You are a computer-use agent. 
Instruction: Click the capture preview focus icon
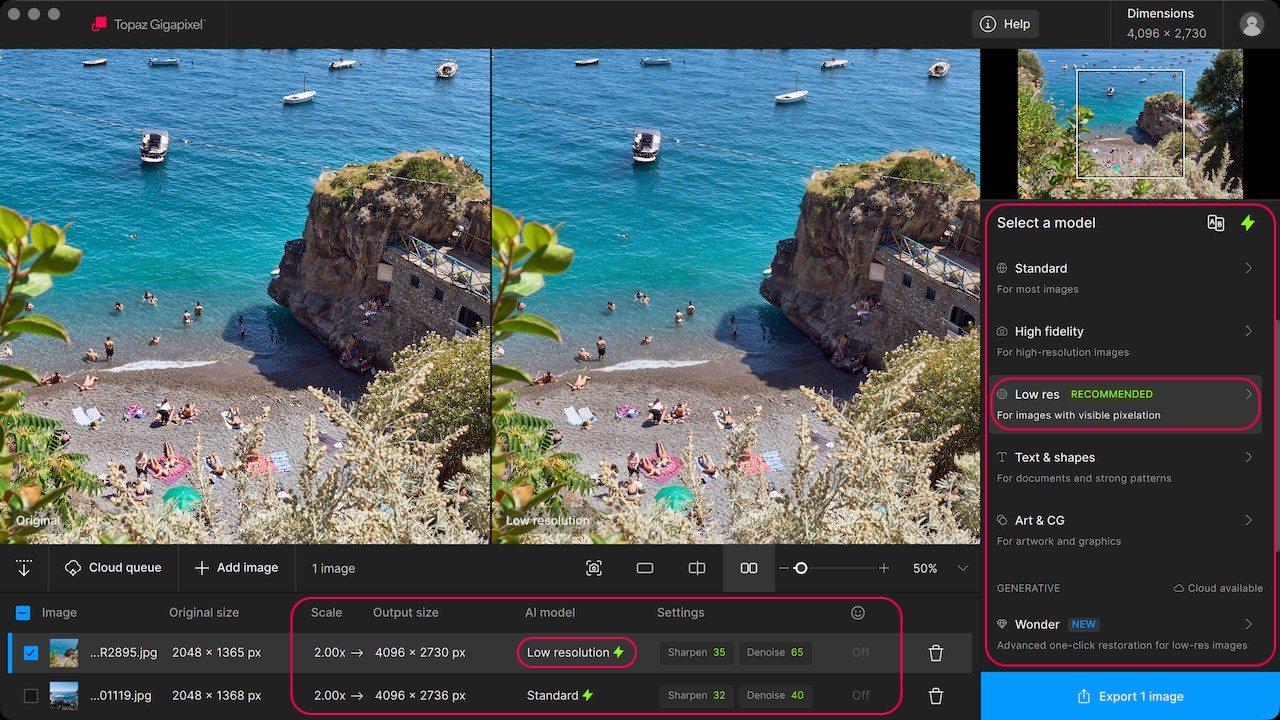point(594,568)
